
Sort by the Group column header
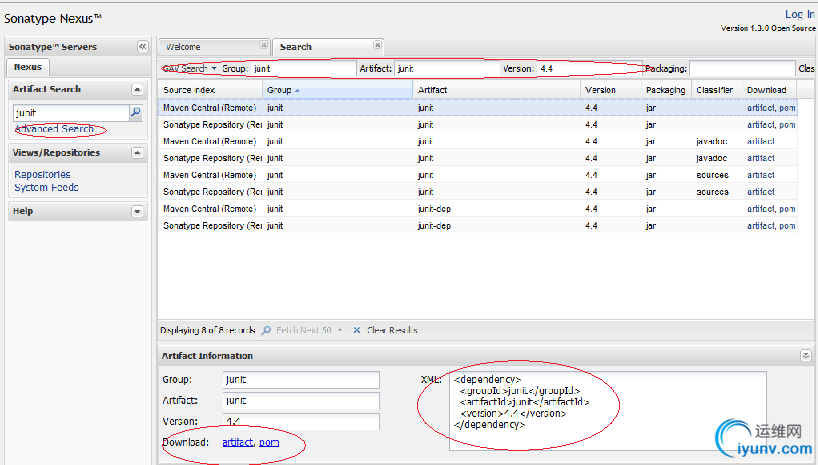pyautogui.click(x=338, y=90)
